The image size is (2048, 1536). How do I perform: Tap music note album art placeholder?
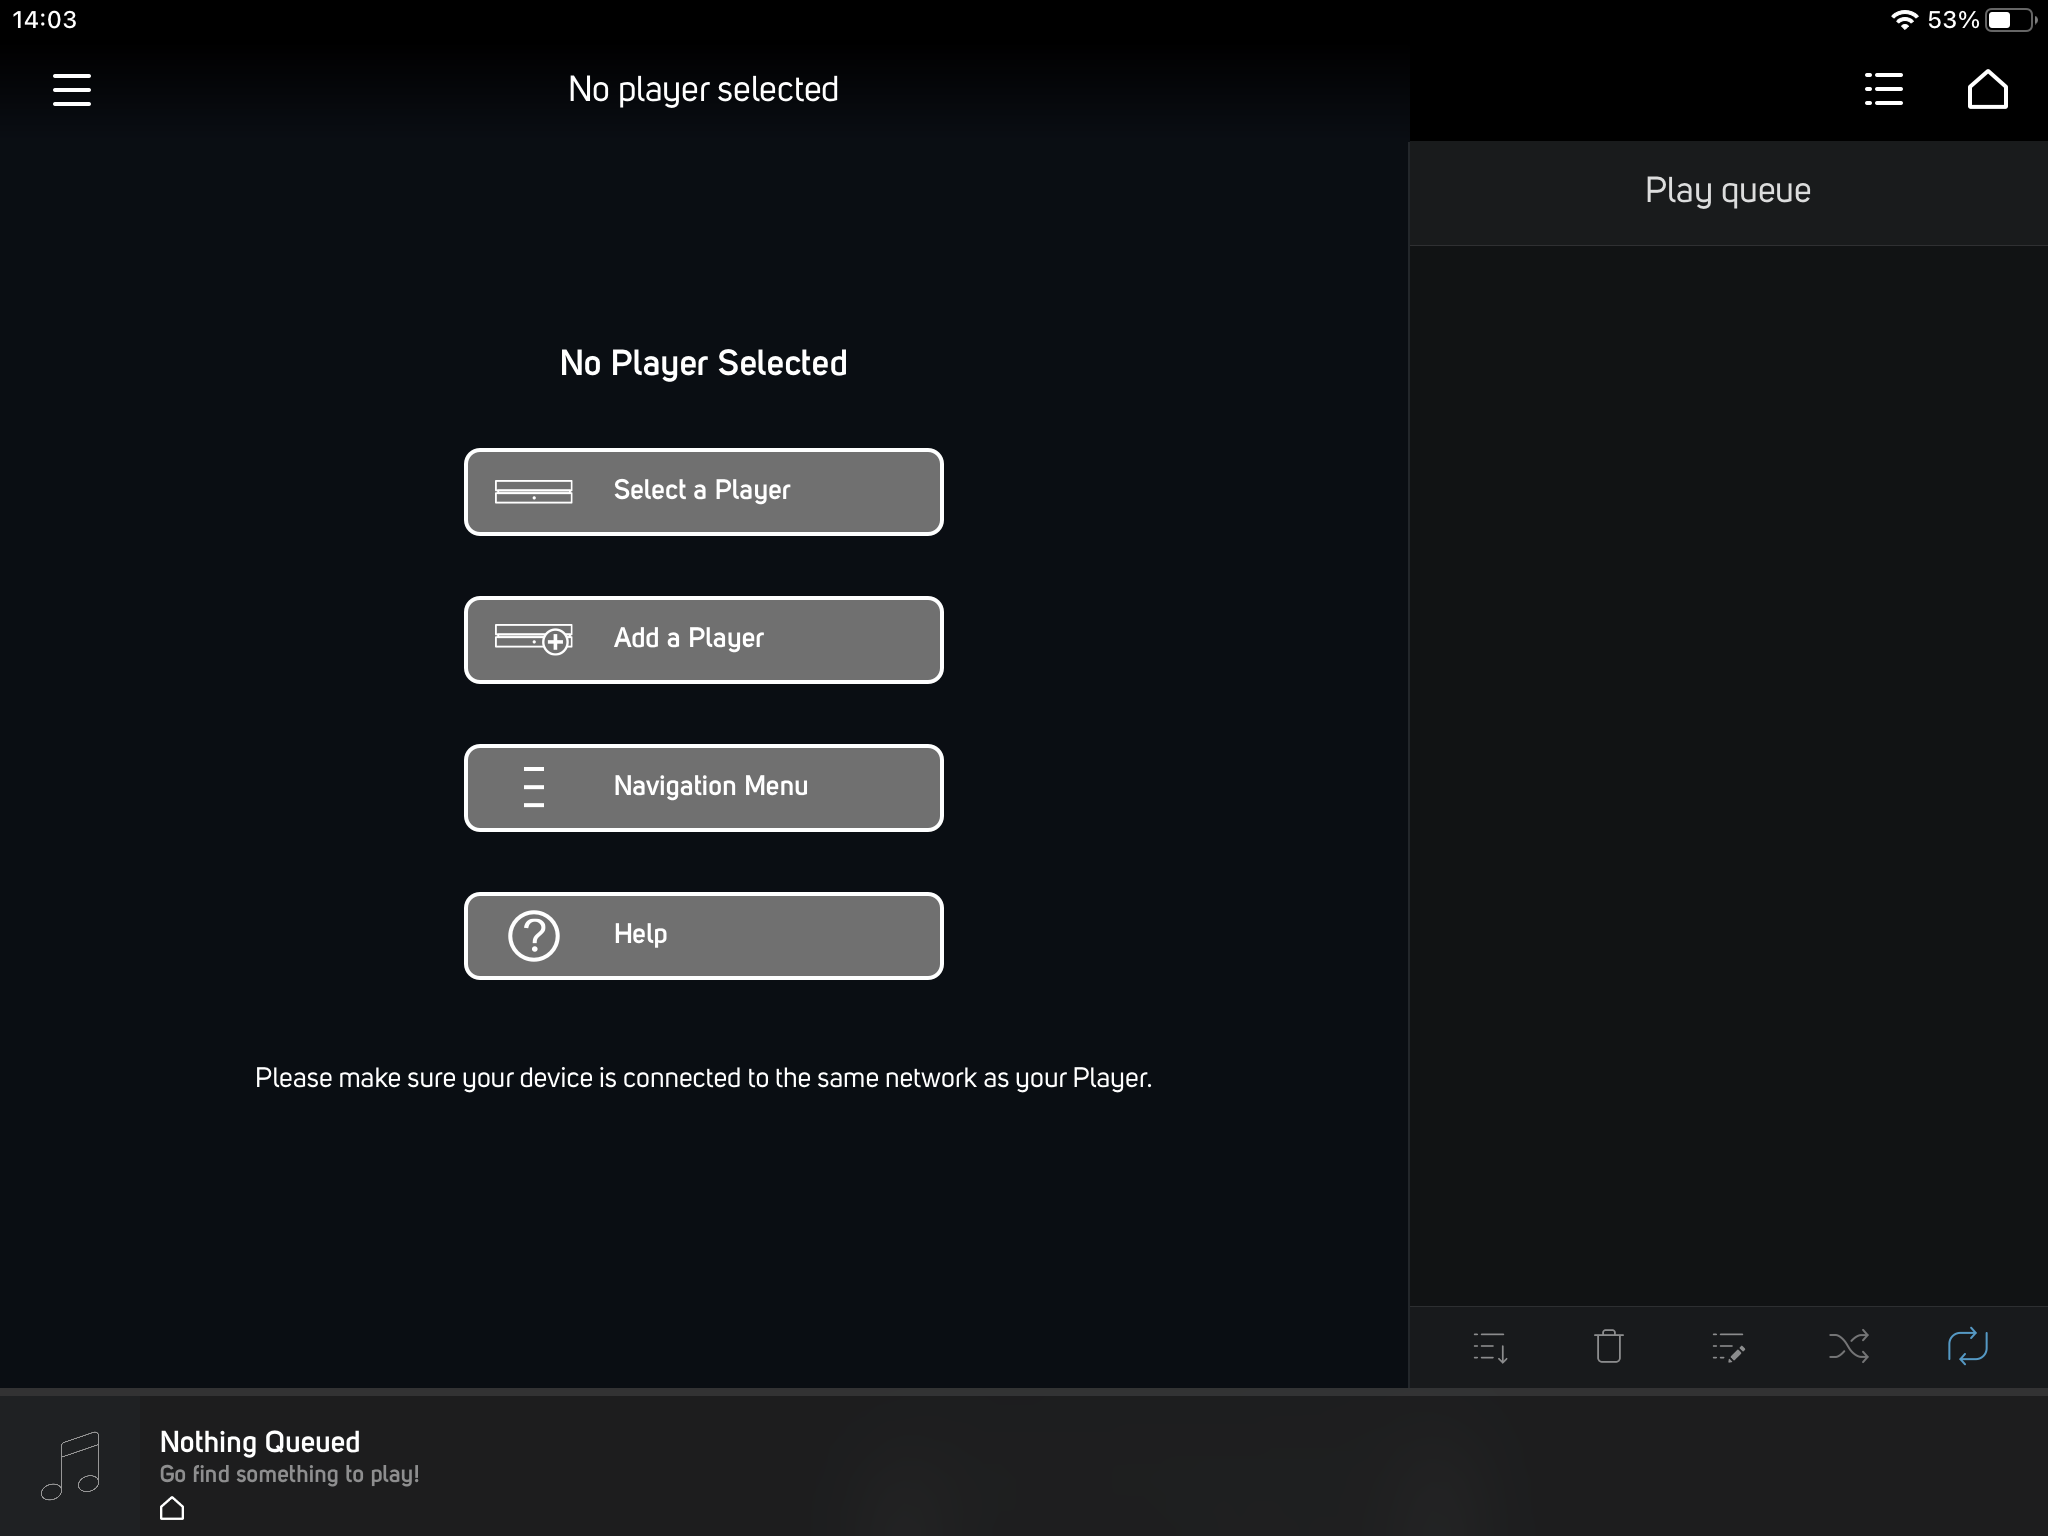tap(70, 1466)
